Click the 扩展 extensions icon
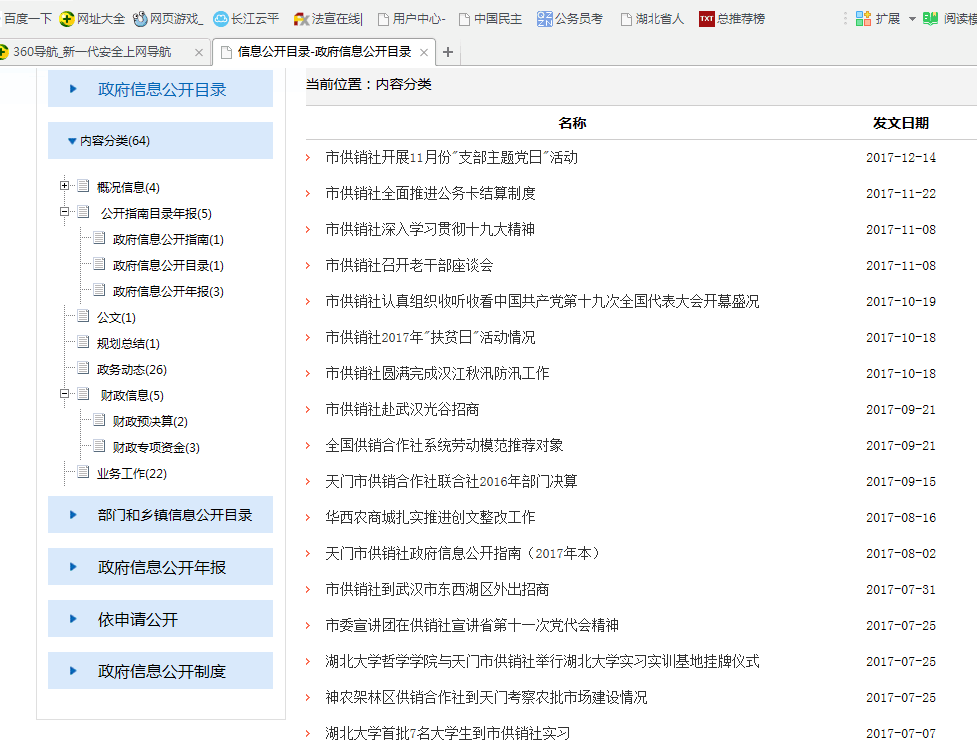The width and height of the screenshot is (977, 753). (x=863, y=18)
